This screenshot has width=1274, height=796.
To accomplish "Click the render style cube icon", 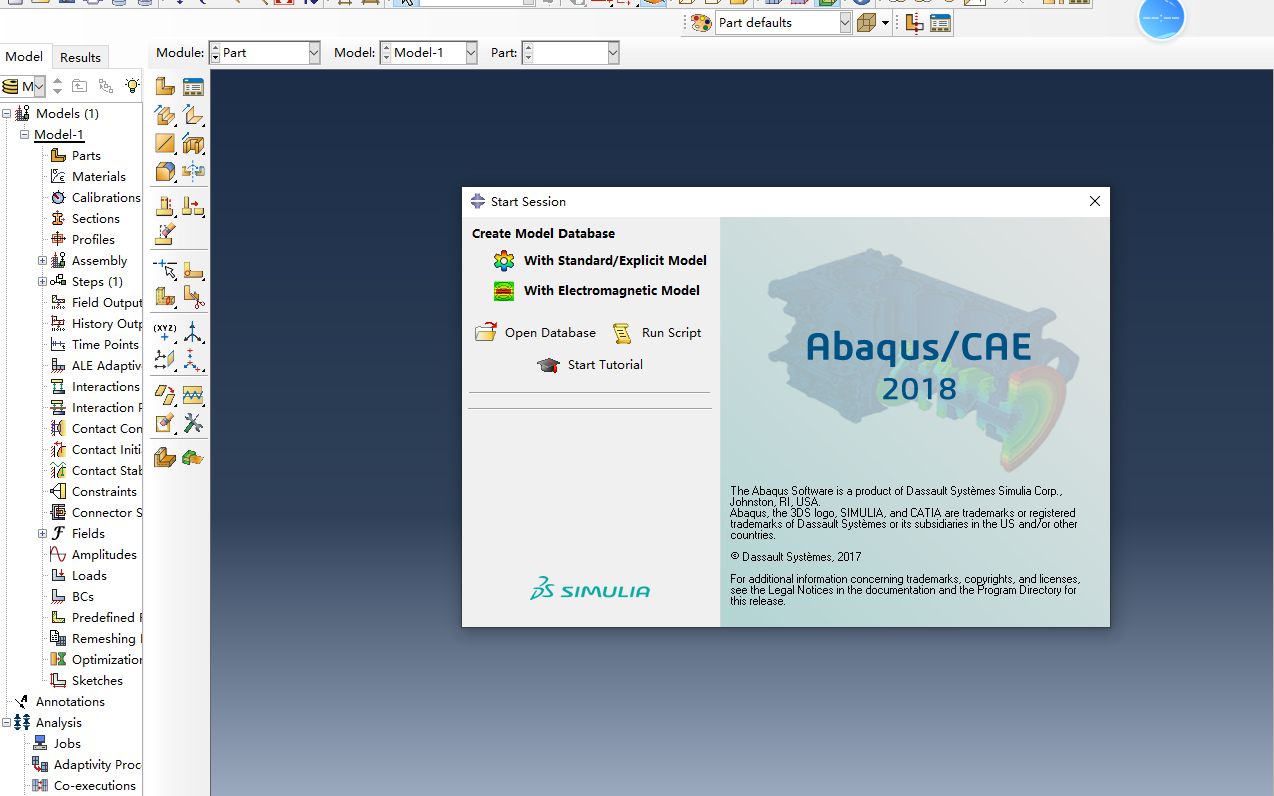I will tap(866, 23).
